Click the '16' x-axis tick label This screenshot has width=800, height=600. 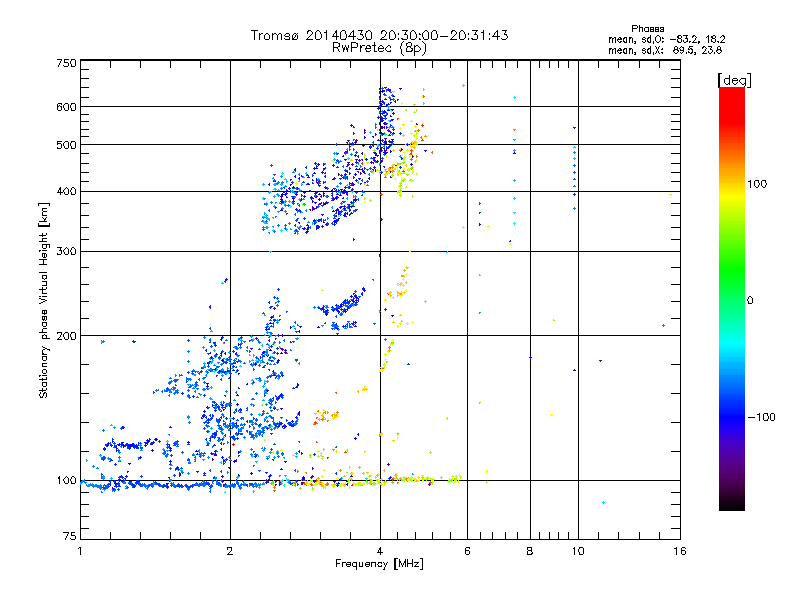coord(680,551)
